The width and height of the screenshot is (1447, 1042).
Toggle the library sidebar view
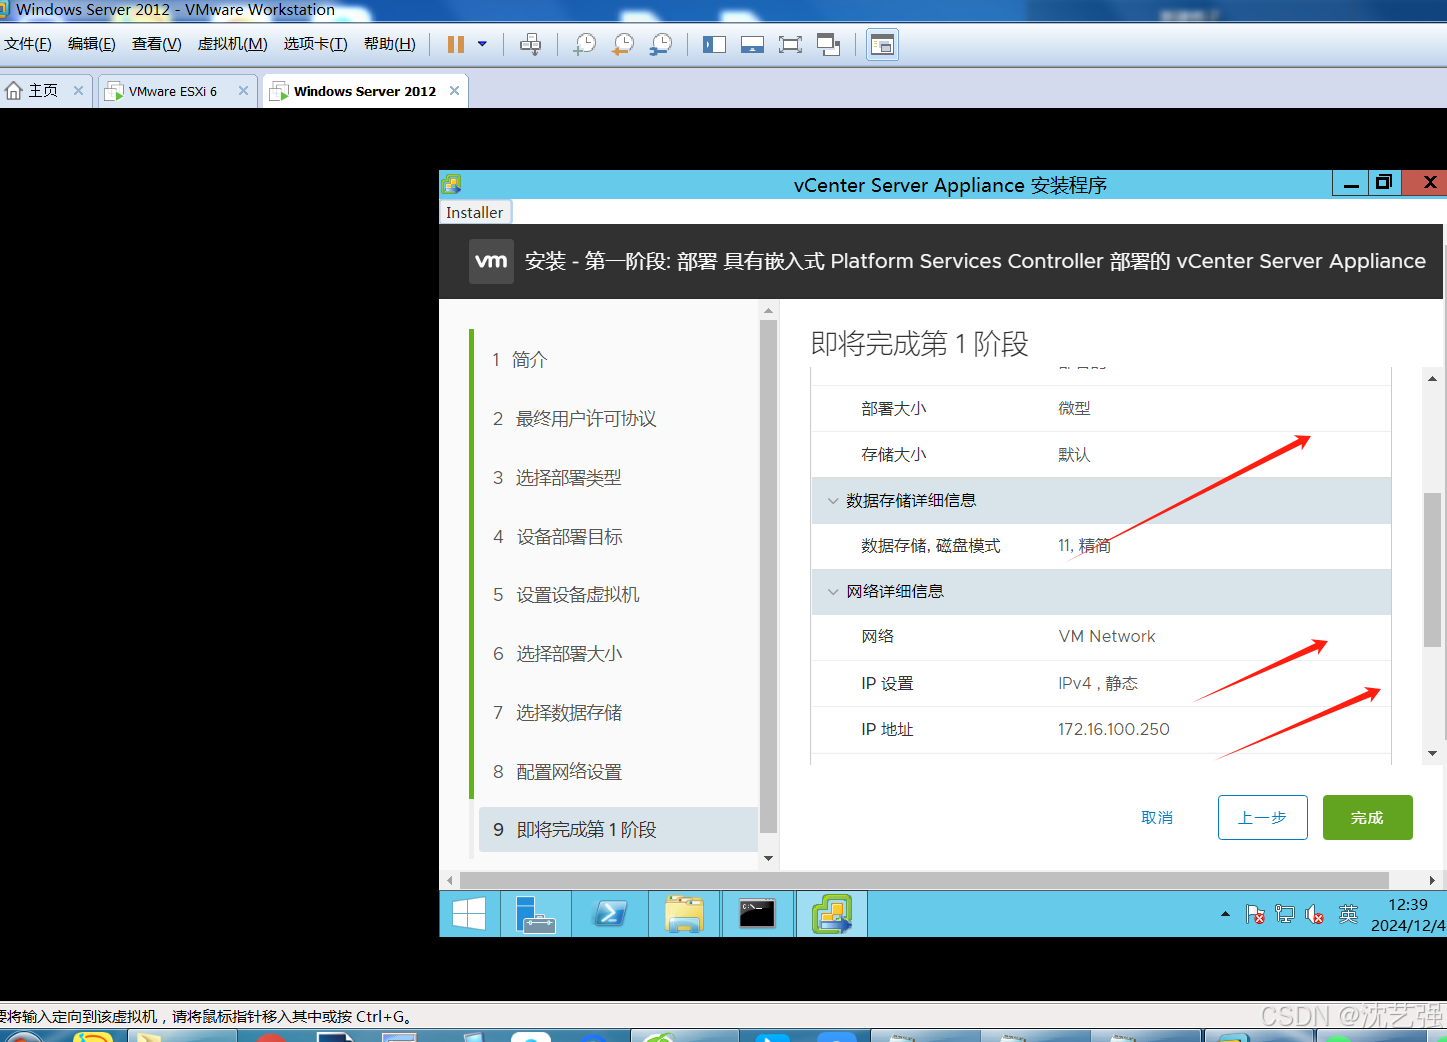pos(714,44)
